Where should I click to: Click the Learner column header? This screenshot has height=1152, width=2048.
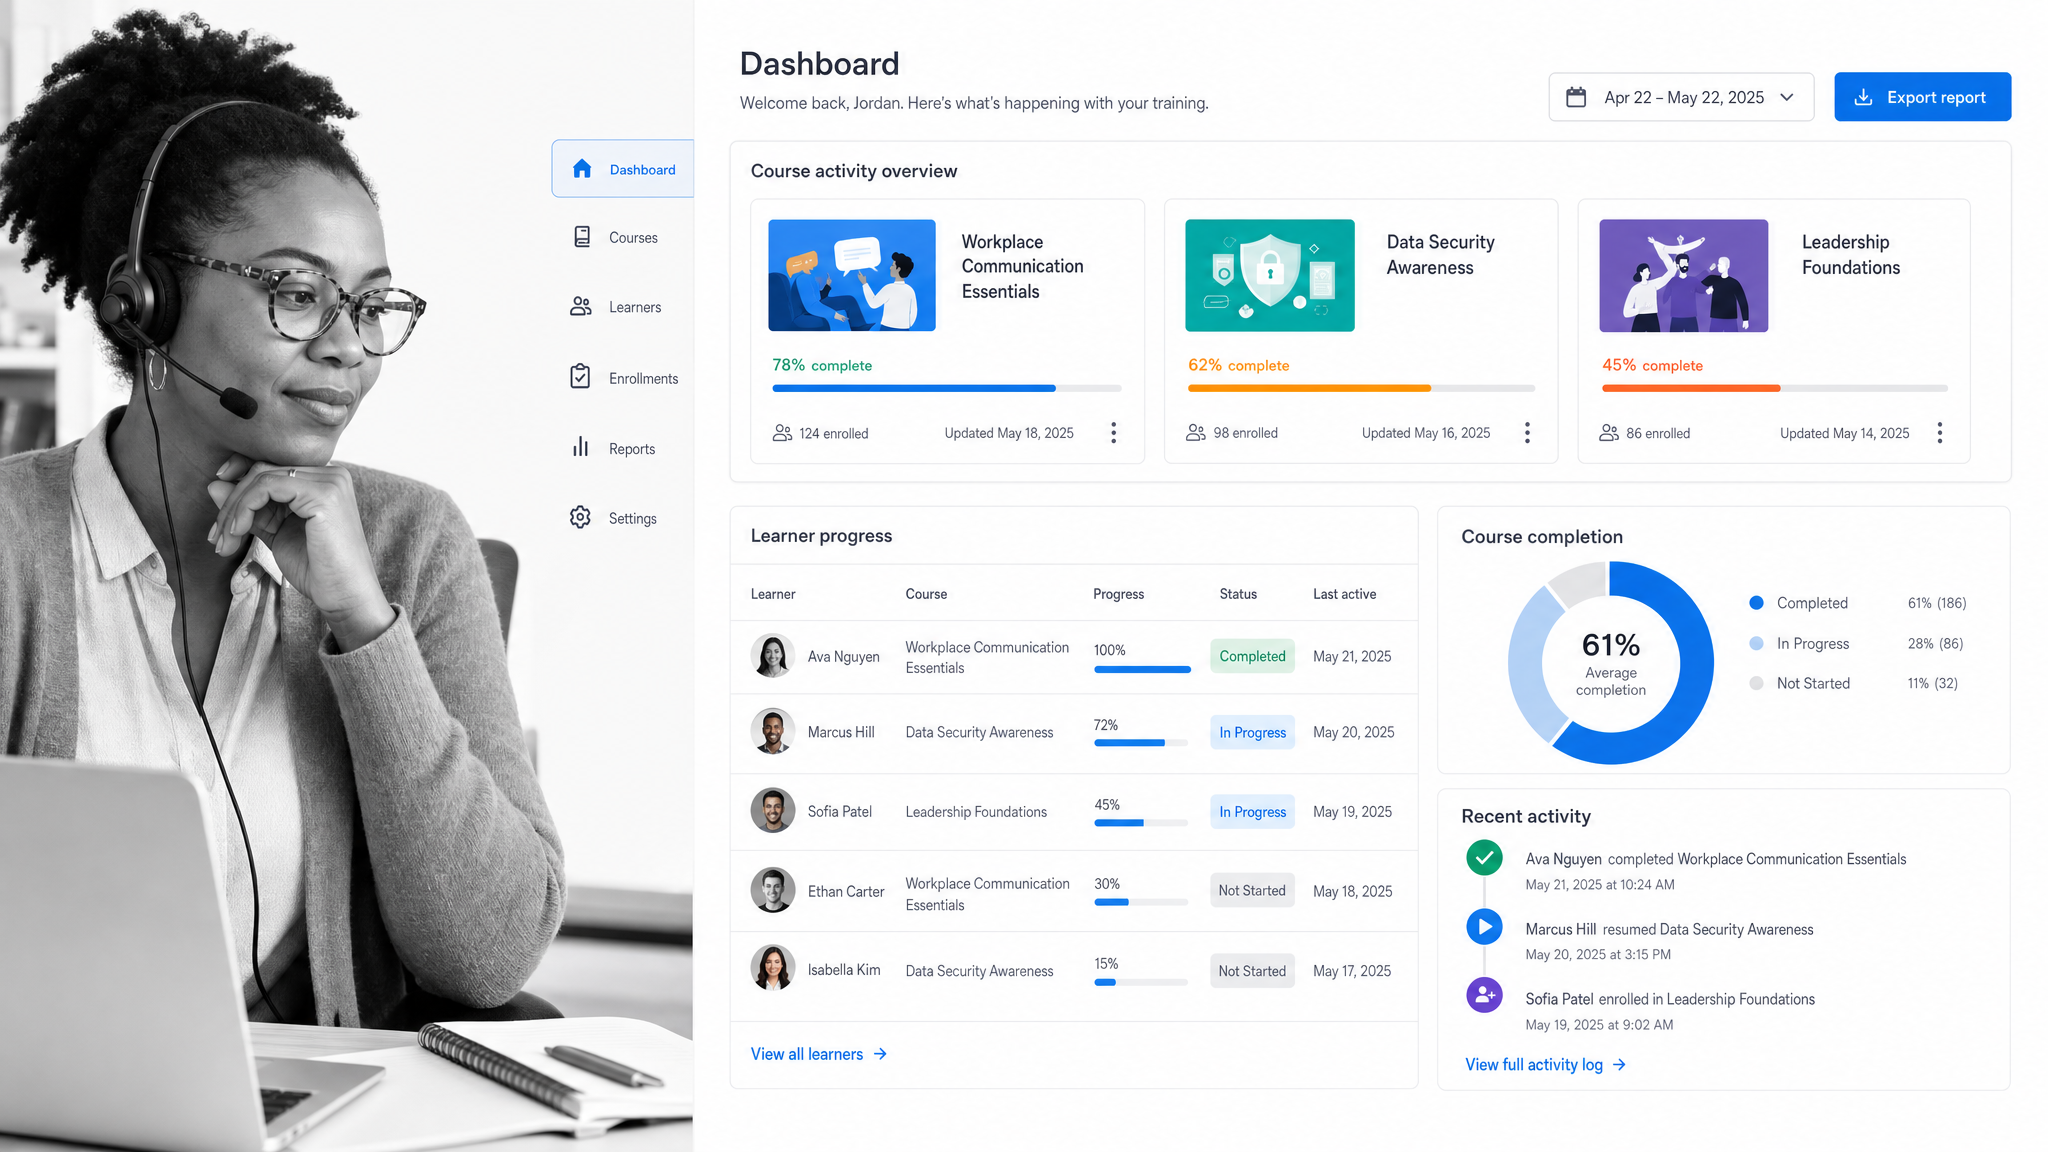point(773,593)
